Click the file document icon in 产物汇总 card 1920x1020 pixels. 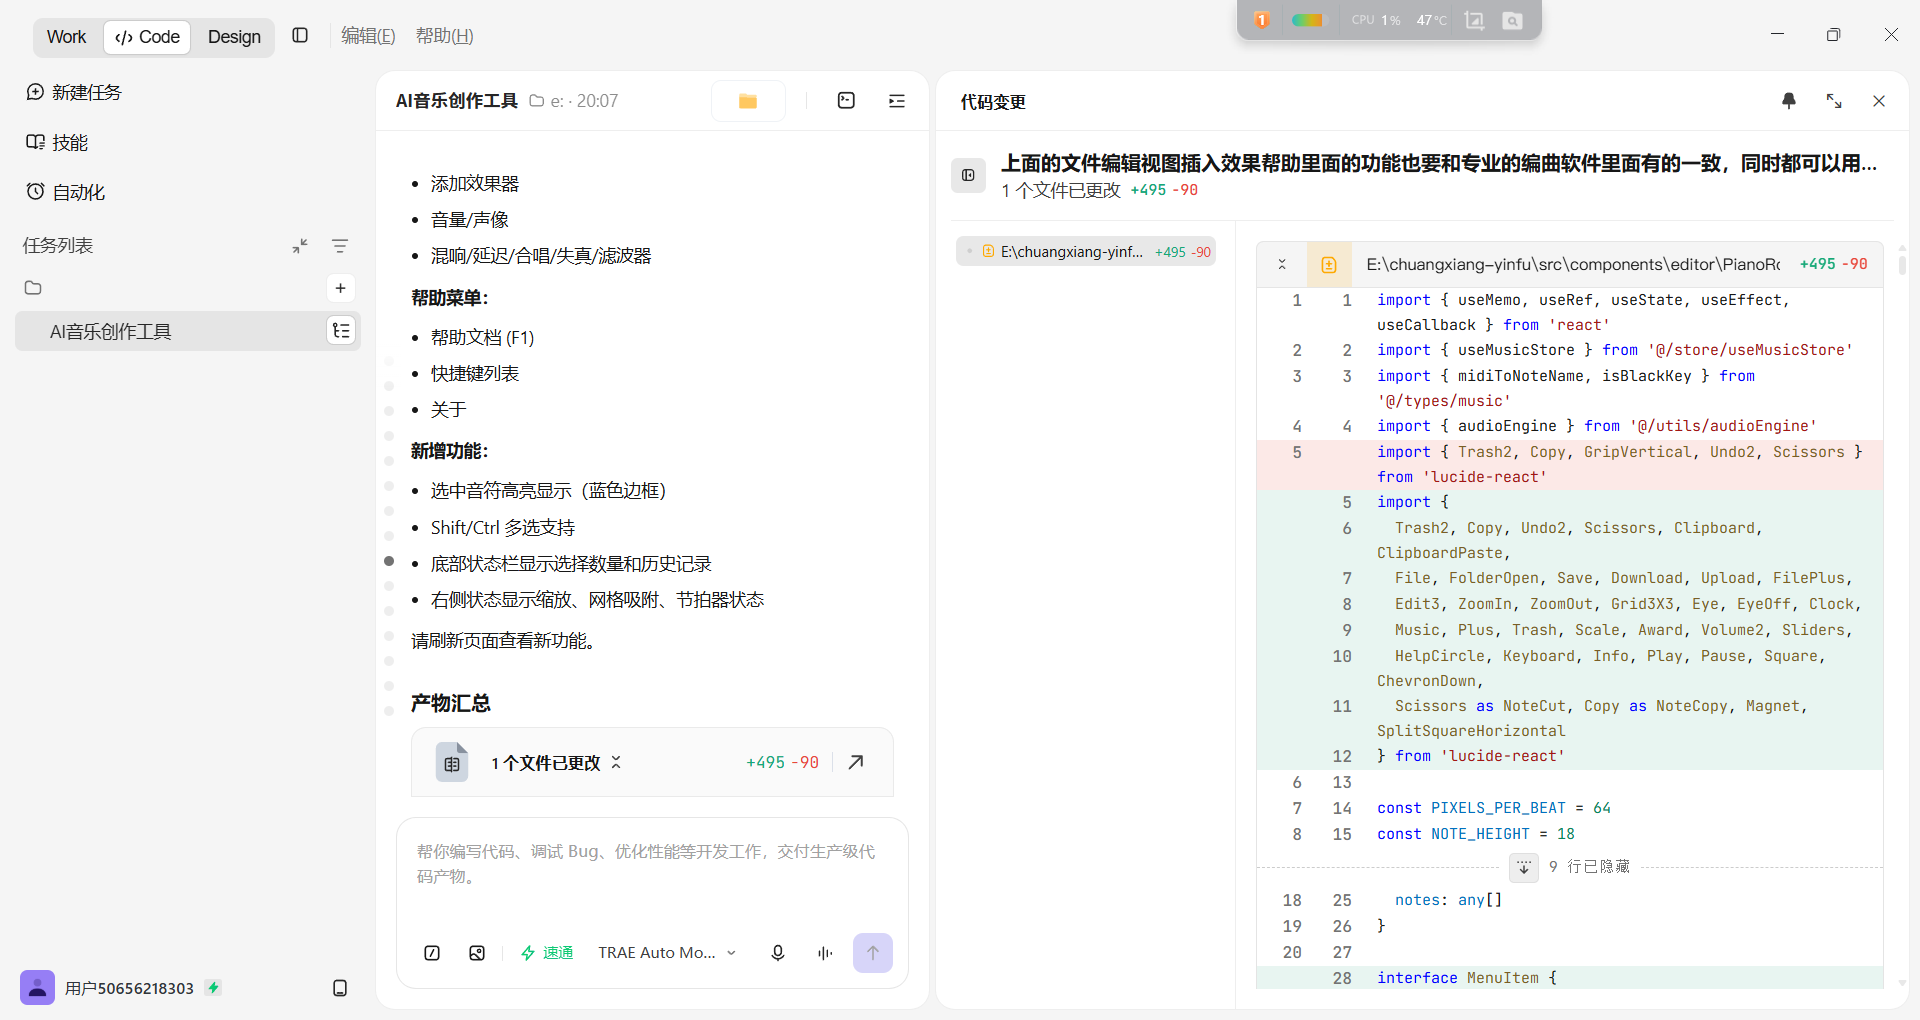(452, 762)
